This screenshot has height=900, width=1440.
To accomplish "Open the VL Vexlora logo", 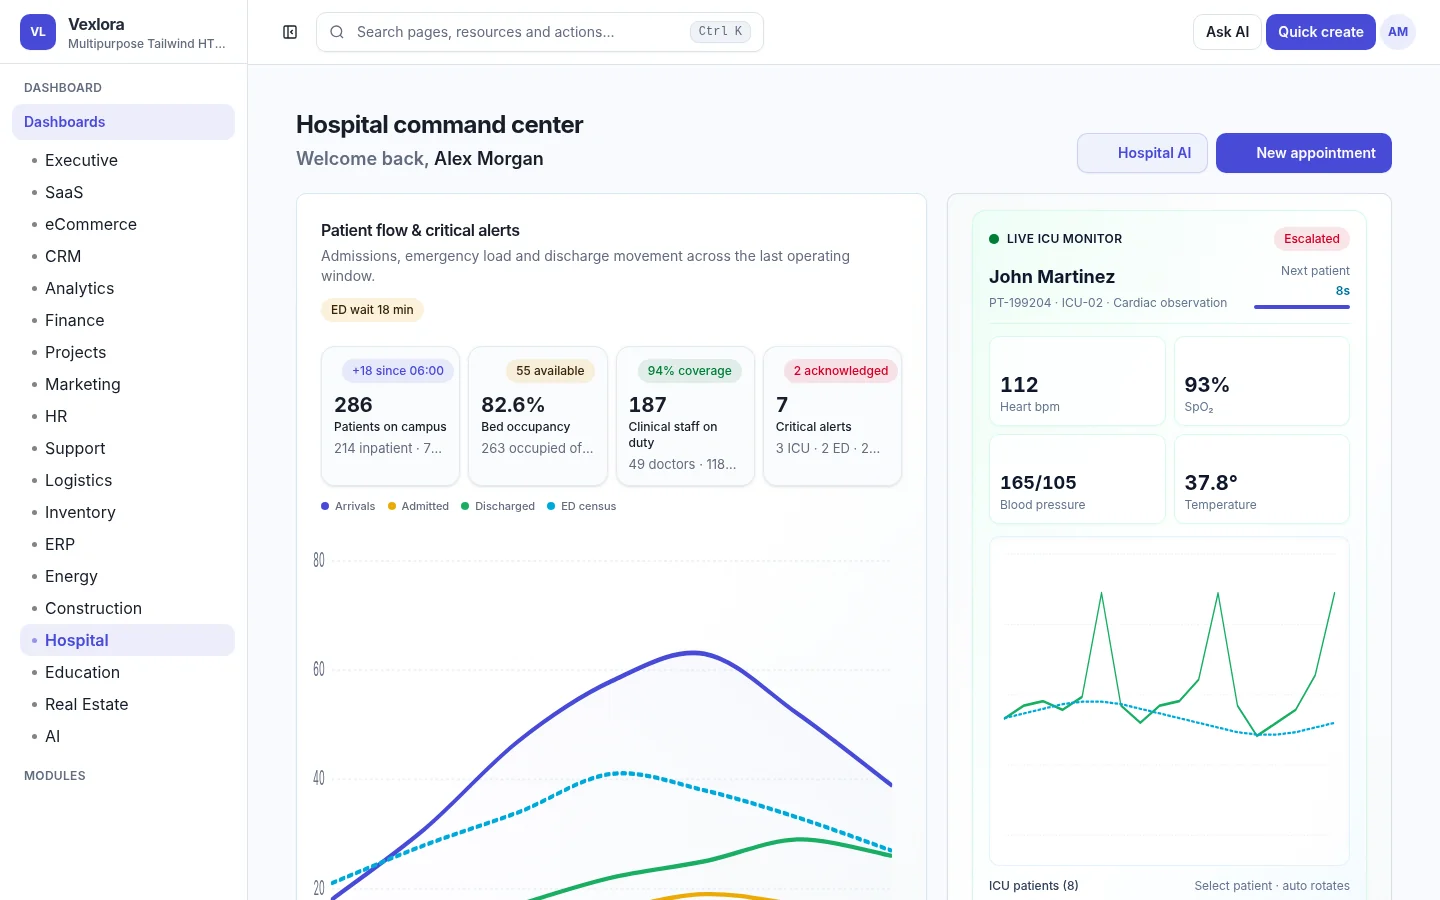I will click(x=38, y=32).
